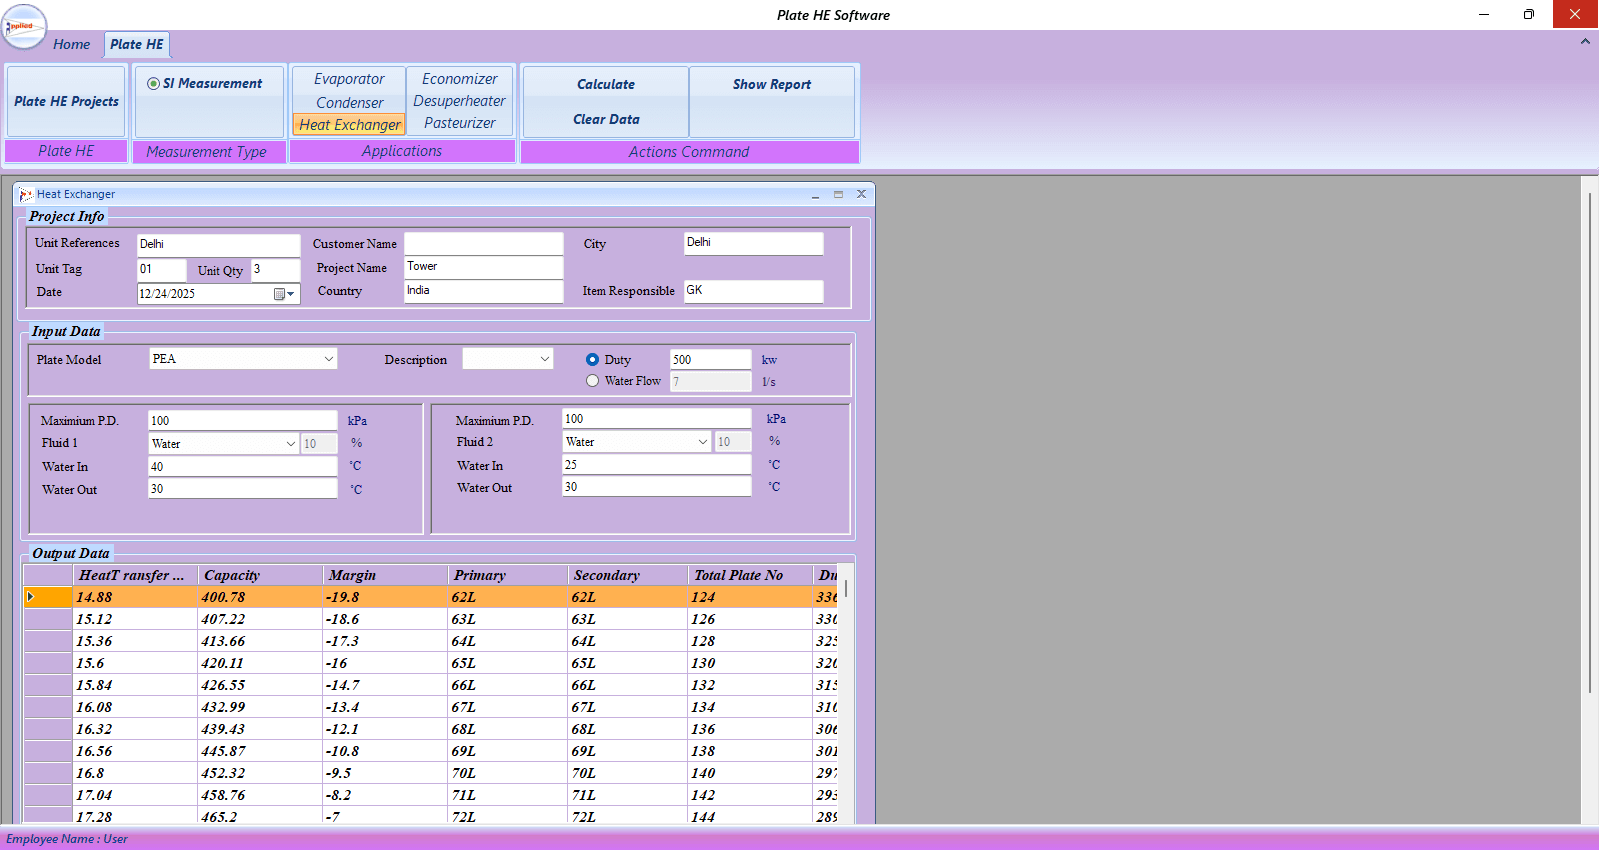Sort by Secondary column header
Screen dimensions: 1599x850
coord(628,575)
